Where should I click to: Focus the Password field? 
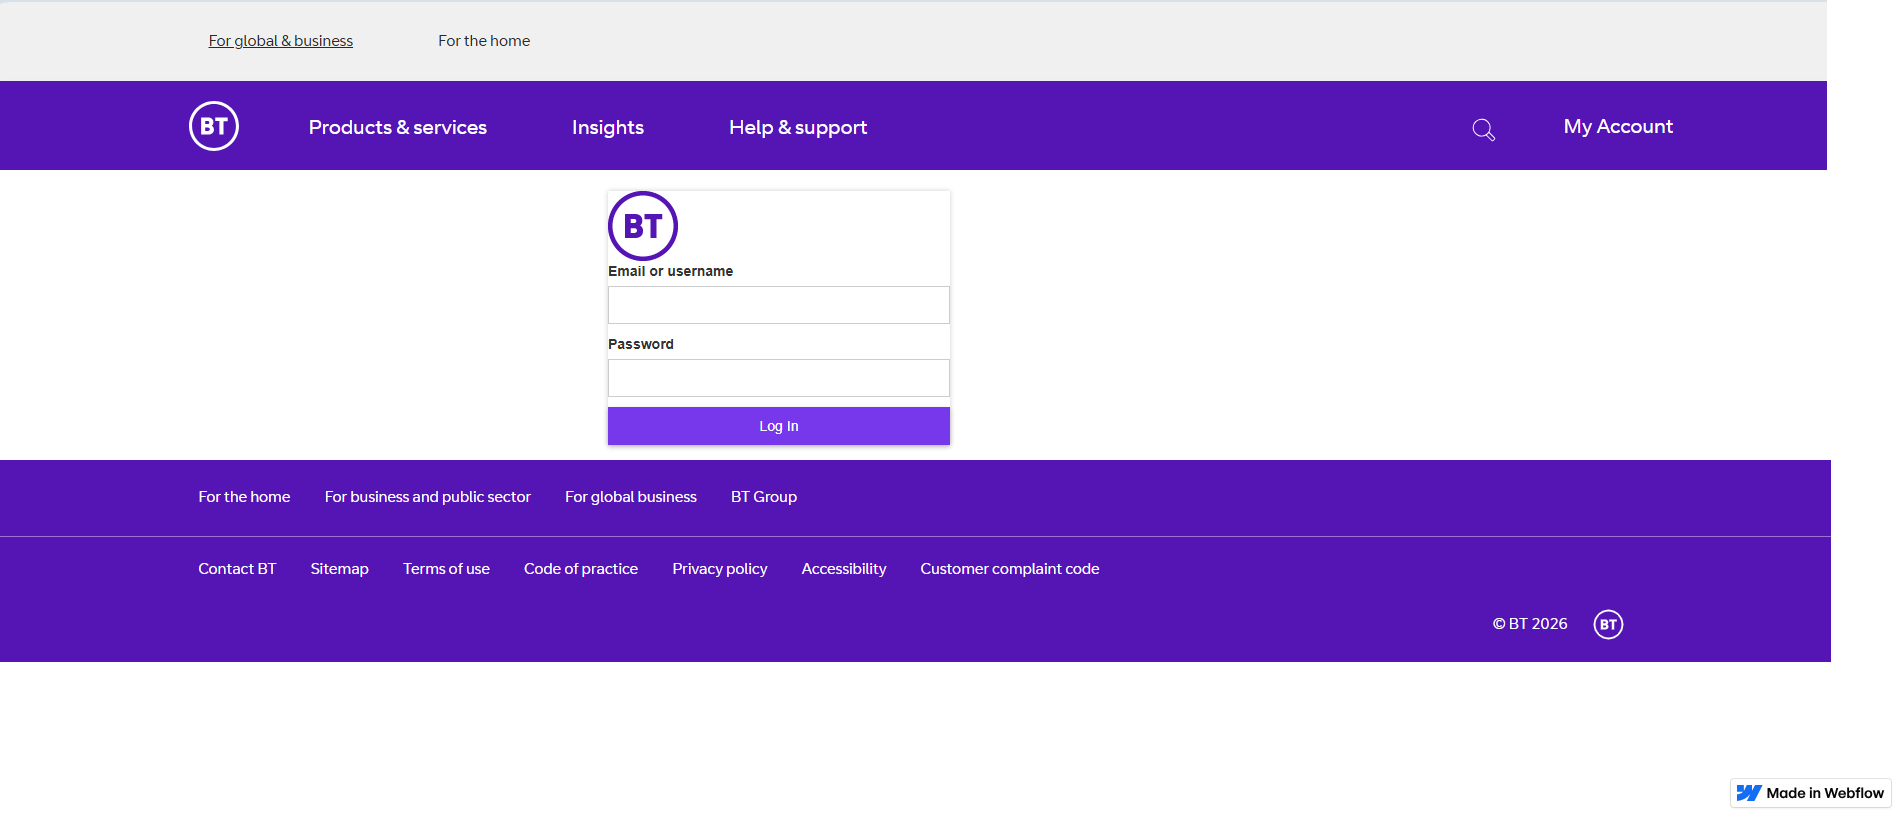click(x=779, y=378)
